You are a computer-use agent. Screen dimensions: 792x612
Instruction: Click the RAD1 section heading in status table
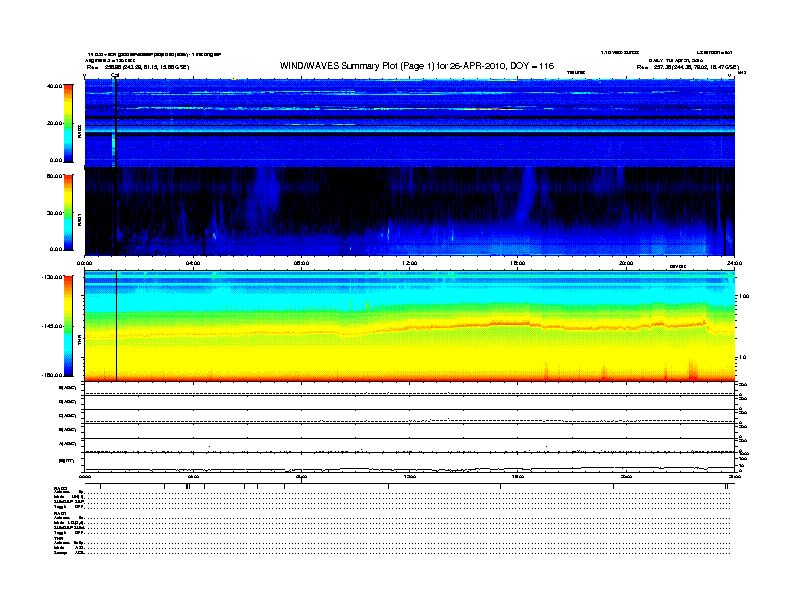(60, 514)
